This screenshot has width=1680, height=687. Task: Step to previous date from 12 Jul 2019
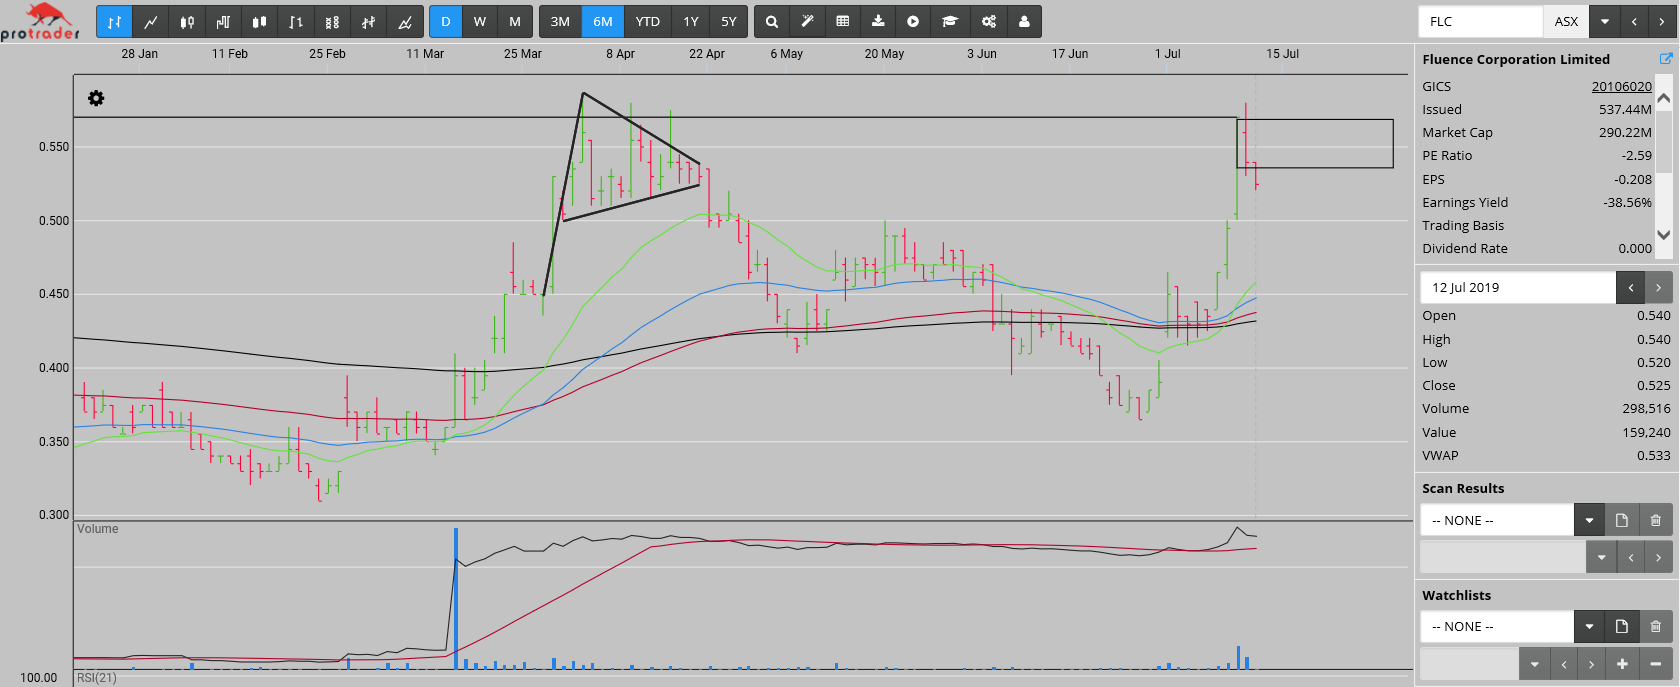[1630, 287]
